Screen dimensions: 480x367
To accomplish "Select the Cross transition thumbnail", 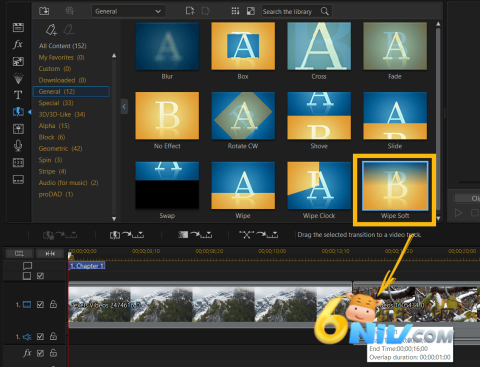I will click(x=319, y=46).
